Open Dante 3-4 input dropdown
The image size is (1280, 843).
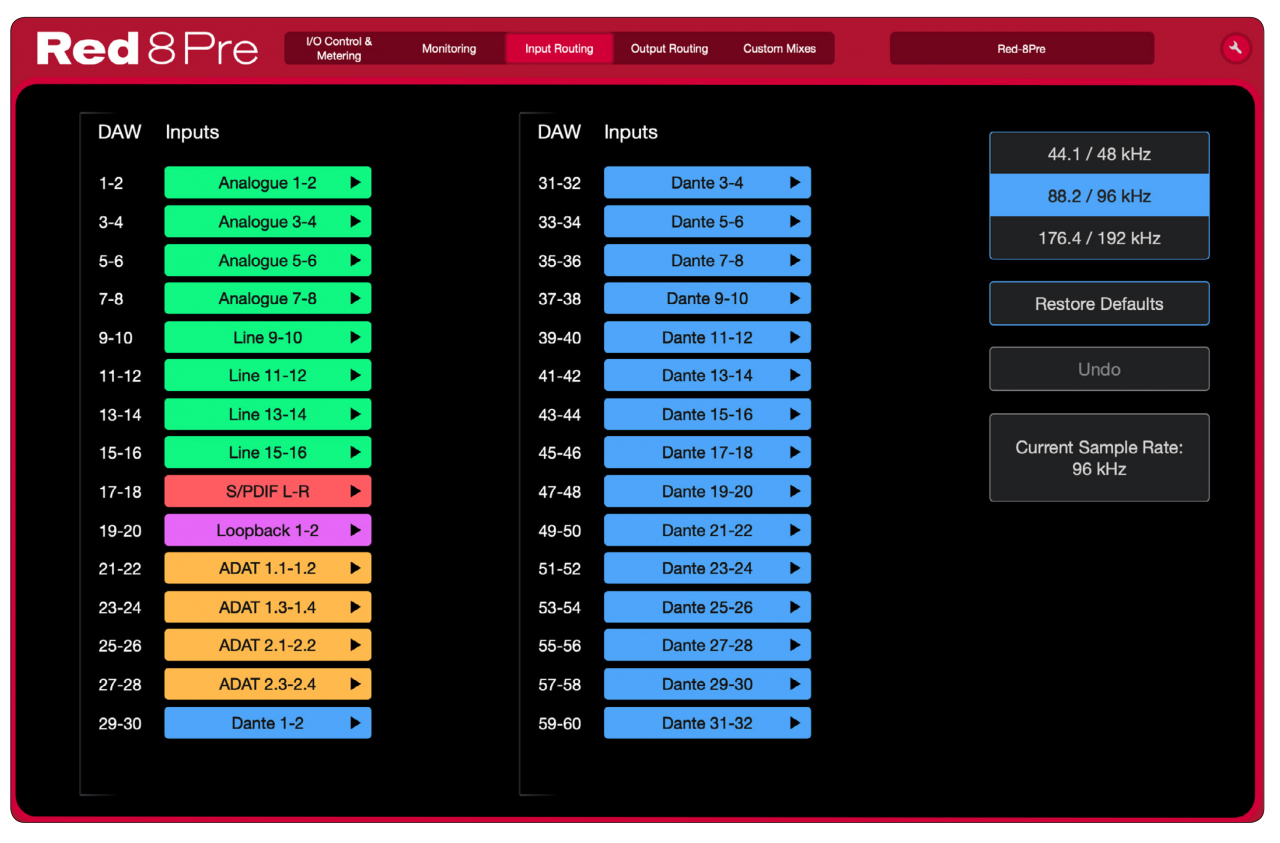point(707,183)
